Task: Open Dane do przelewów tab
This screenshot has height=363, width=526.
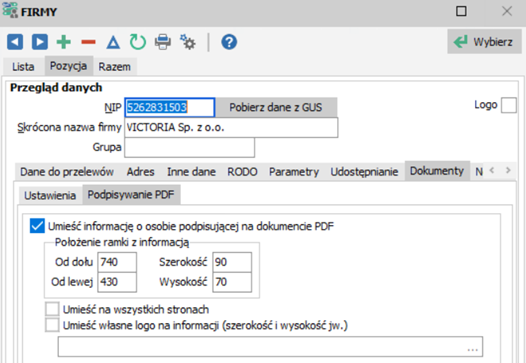Action: click(x=67, y=172)
